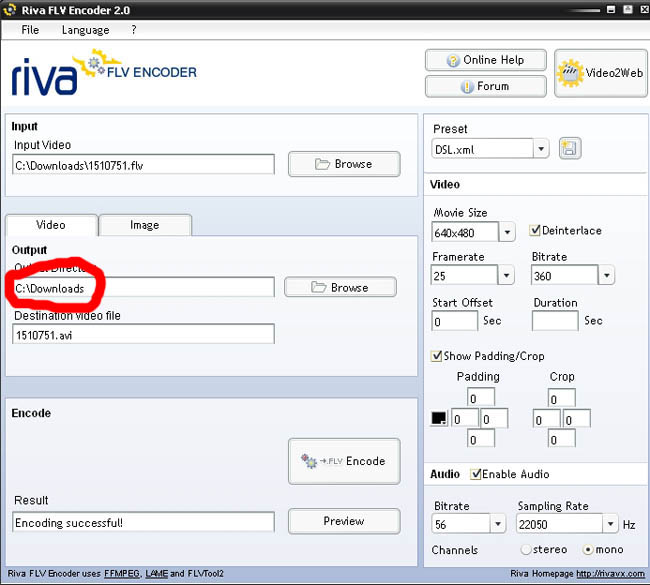Image resolution: width=650 pixels, height=585 pixels.
Task: Toggle Show Padding/Crop checkbox
Action: 436,356
